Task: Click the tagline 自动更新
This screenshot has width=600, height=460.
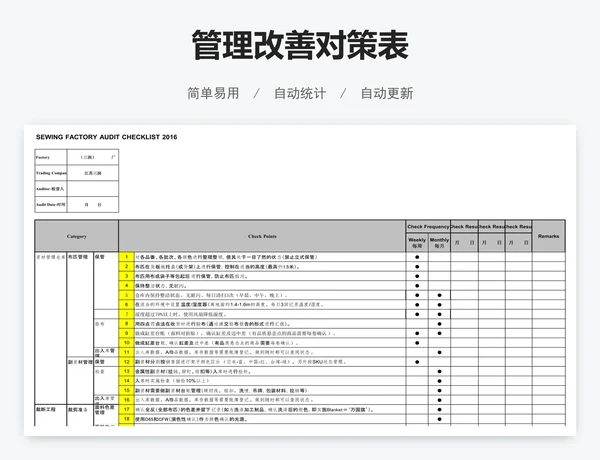Action: coord(387,93)
